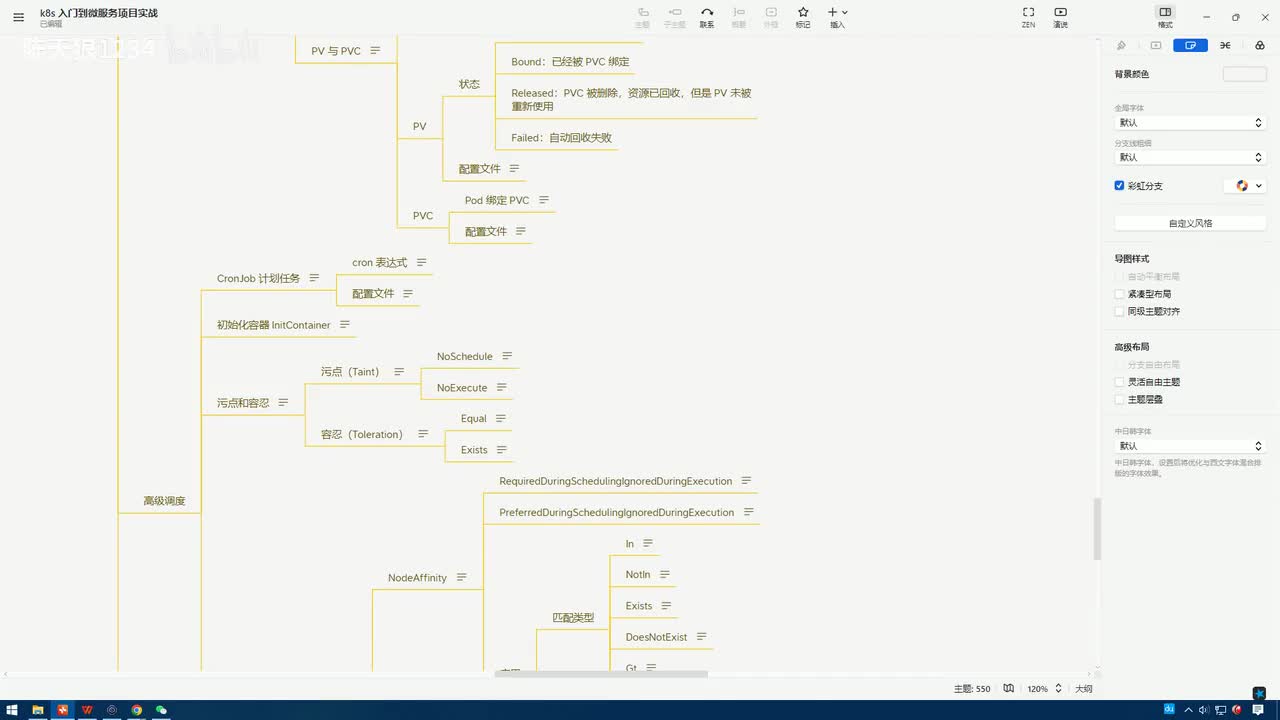Open the note icon beside CronJob 计划任务
This screenshot has width=1280, height=720.
[x=314, y=278]
